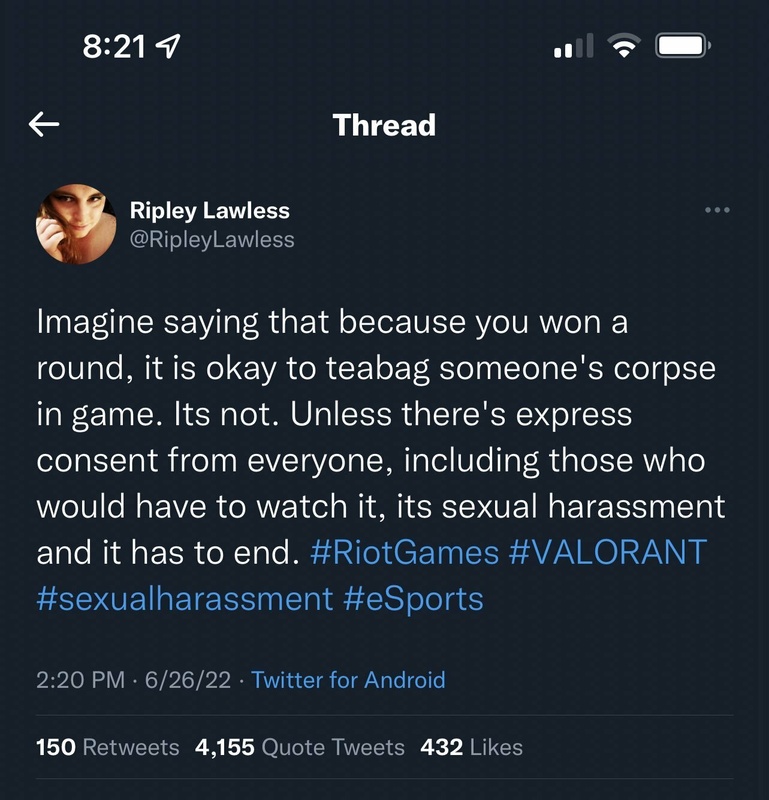Tap the Thread header title
The height and width of the screenshot is (800, 769).
coord(384,125)
